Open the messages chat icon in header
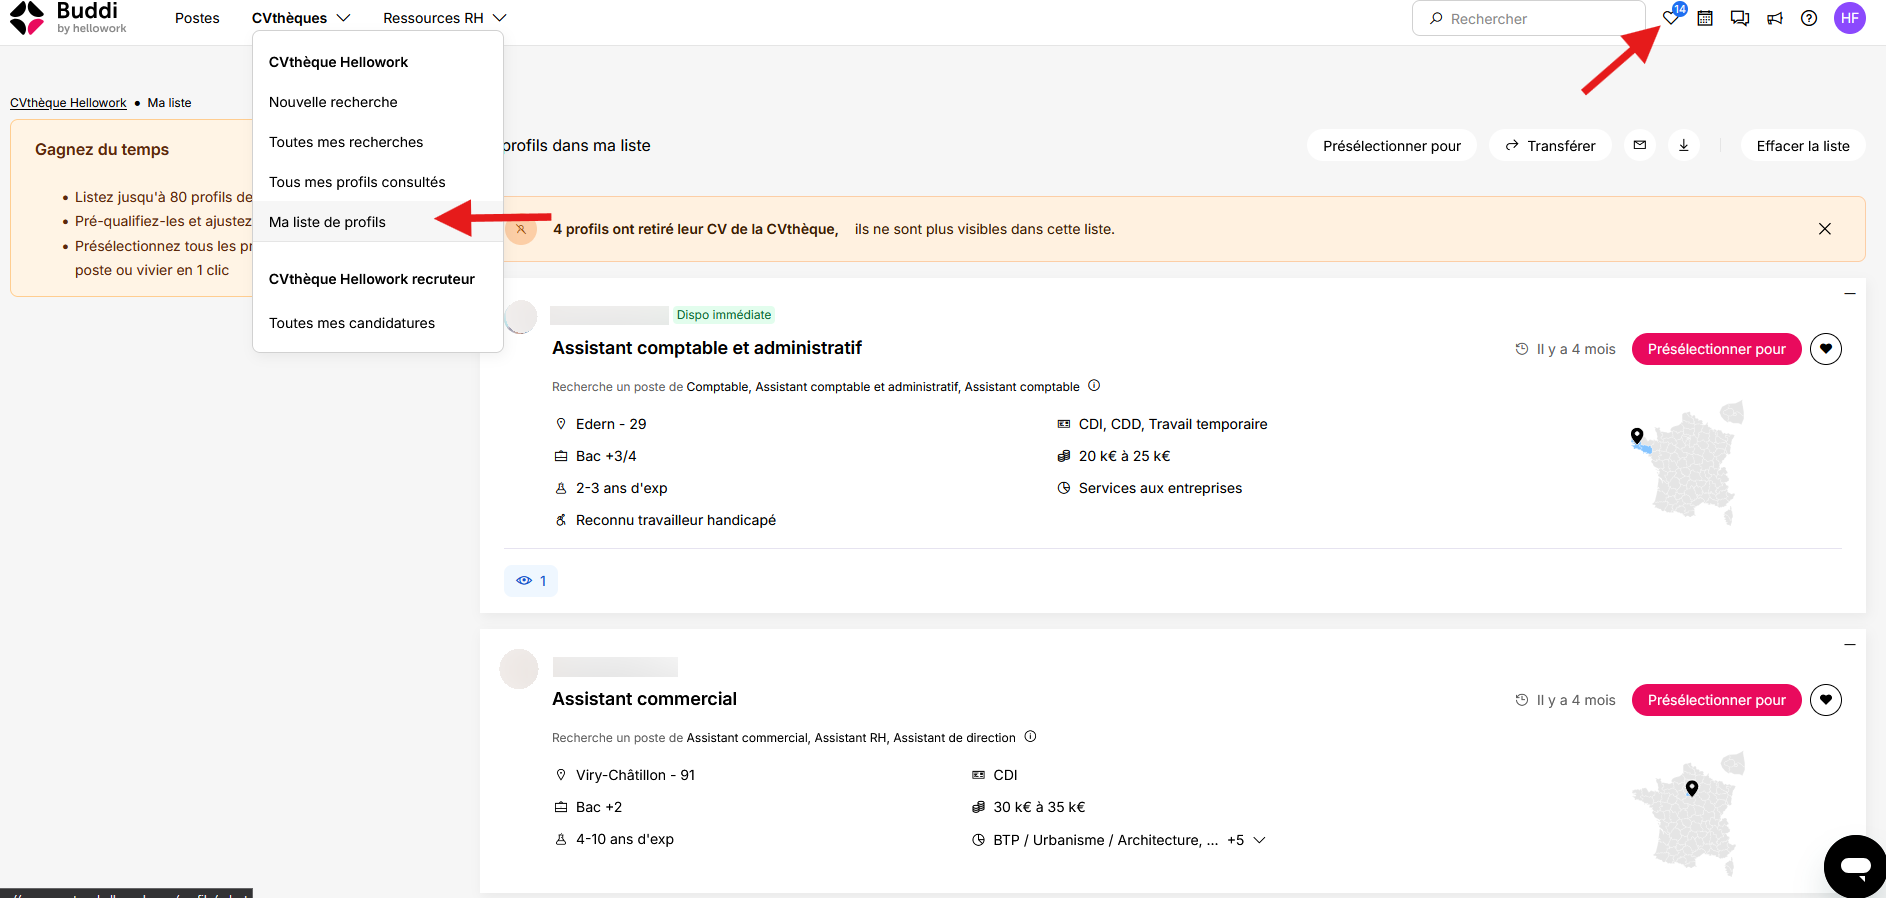 click(1740, 18)
